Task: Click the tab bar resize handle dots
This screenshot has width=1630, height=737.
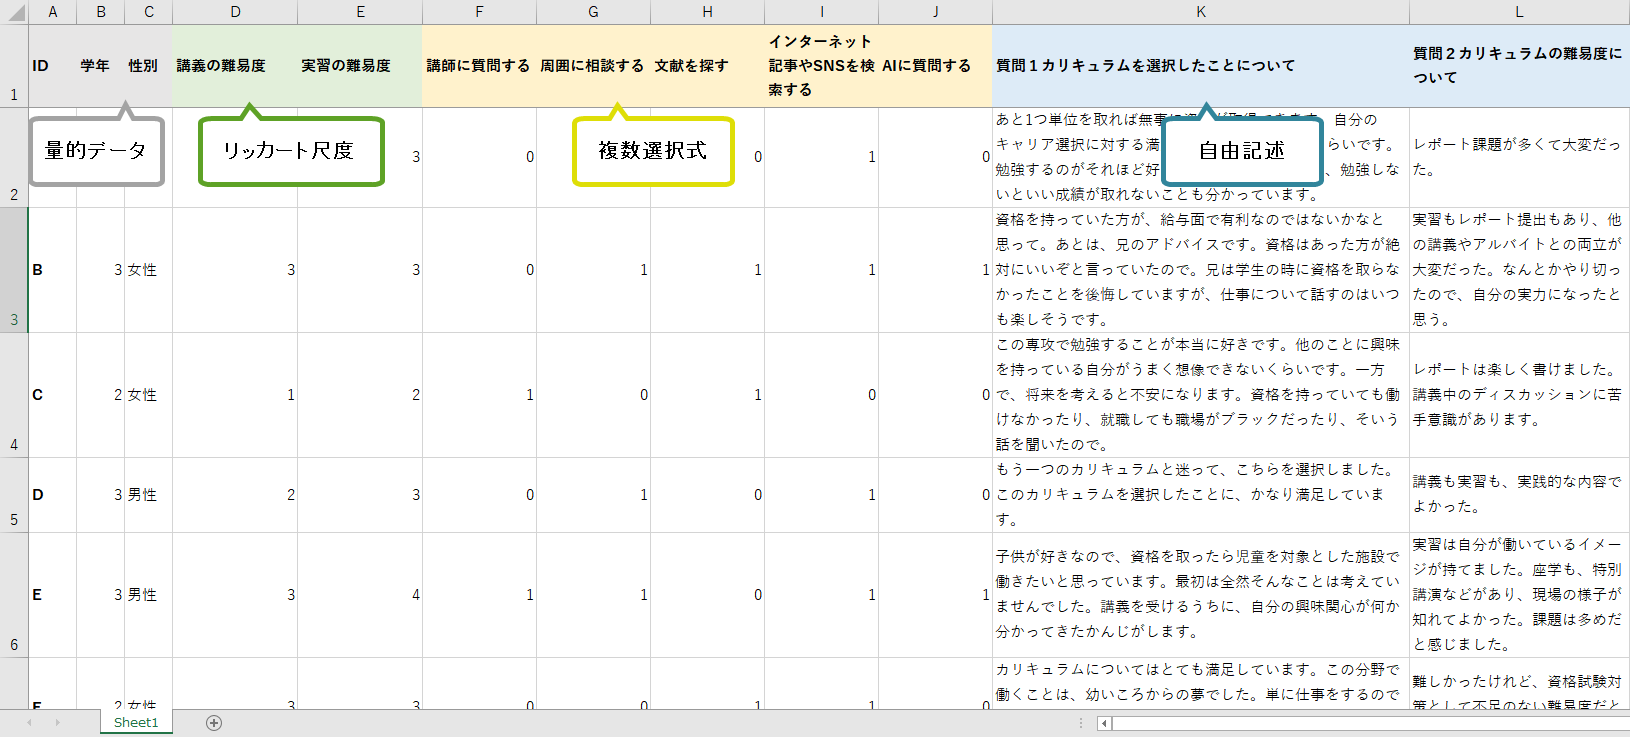Action: pos(1081,723)
